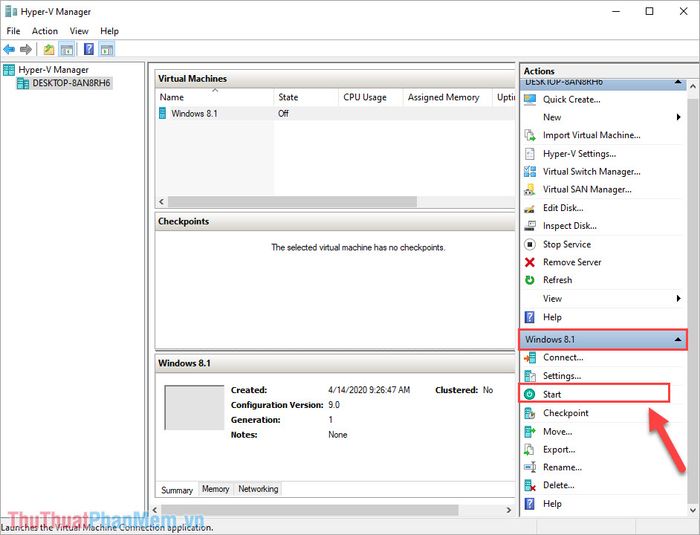Click the Inspect Disk icon
The height and width of the screenshot is (535, 700).
tap(530, 226)
